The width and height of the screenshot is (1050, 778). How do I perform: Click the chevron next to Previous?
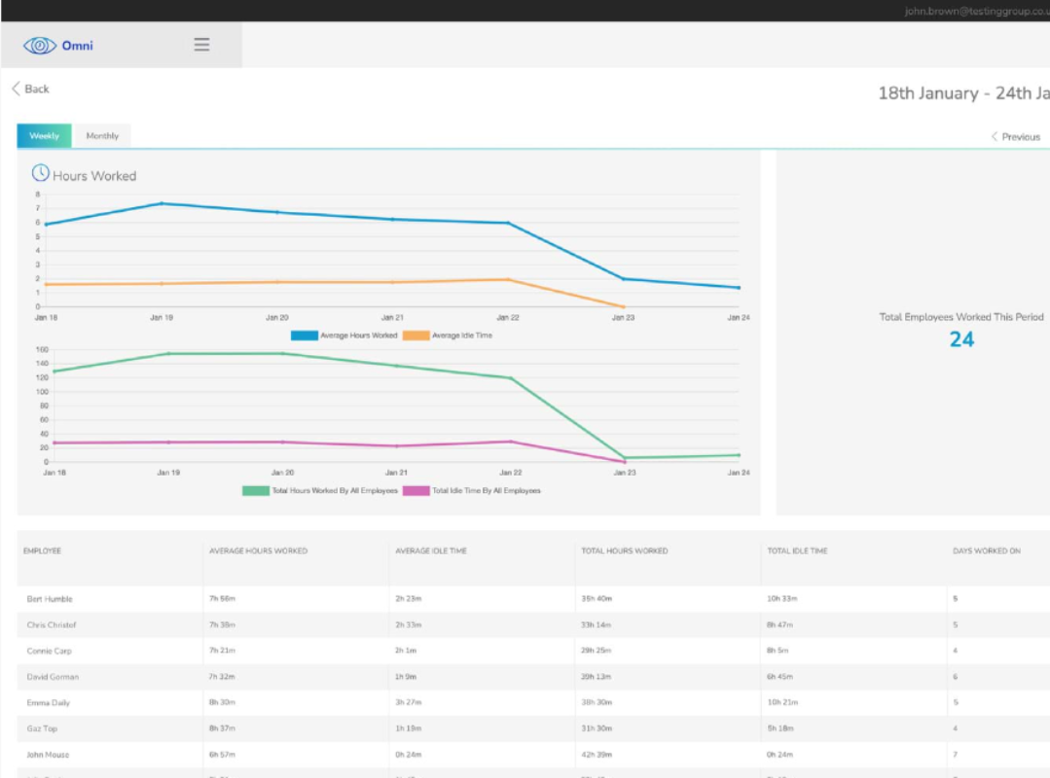click(x=994, y=137)
